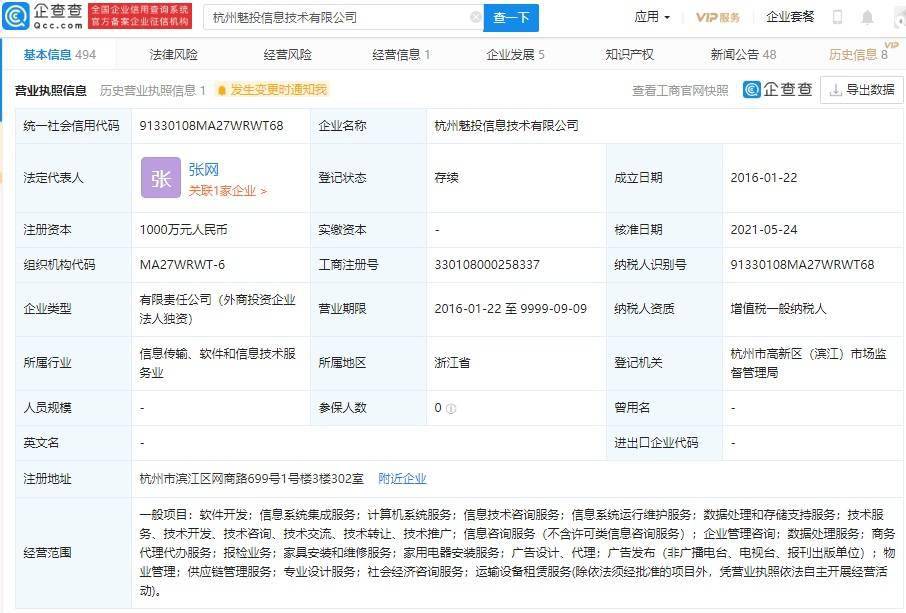Open the notification bell icon
The width and height of the screenshot is (906, 613).
867,17
